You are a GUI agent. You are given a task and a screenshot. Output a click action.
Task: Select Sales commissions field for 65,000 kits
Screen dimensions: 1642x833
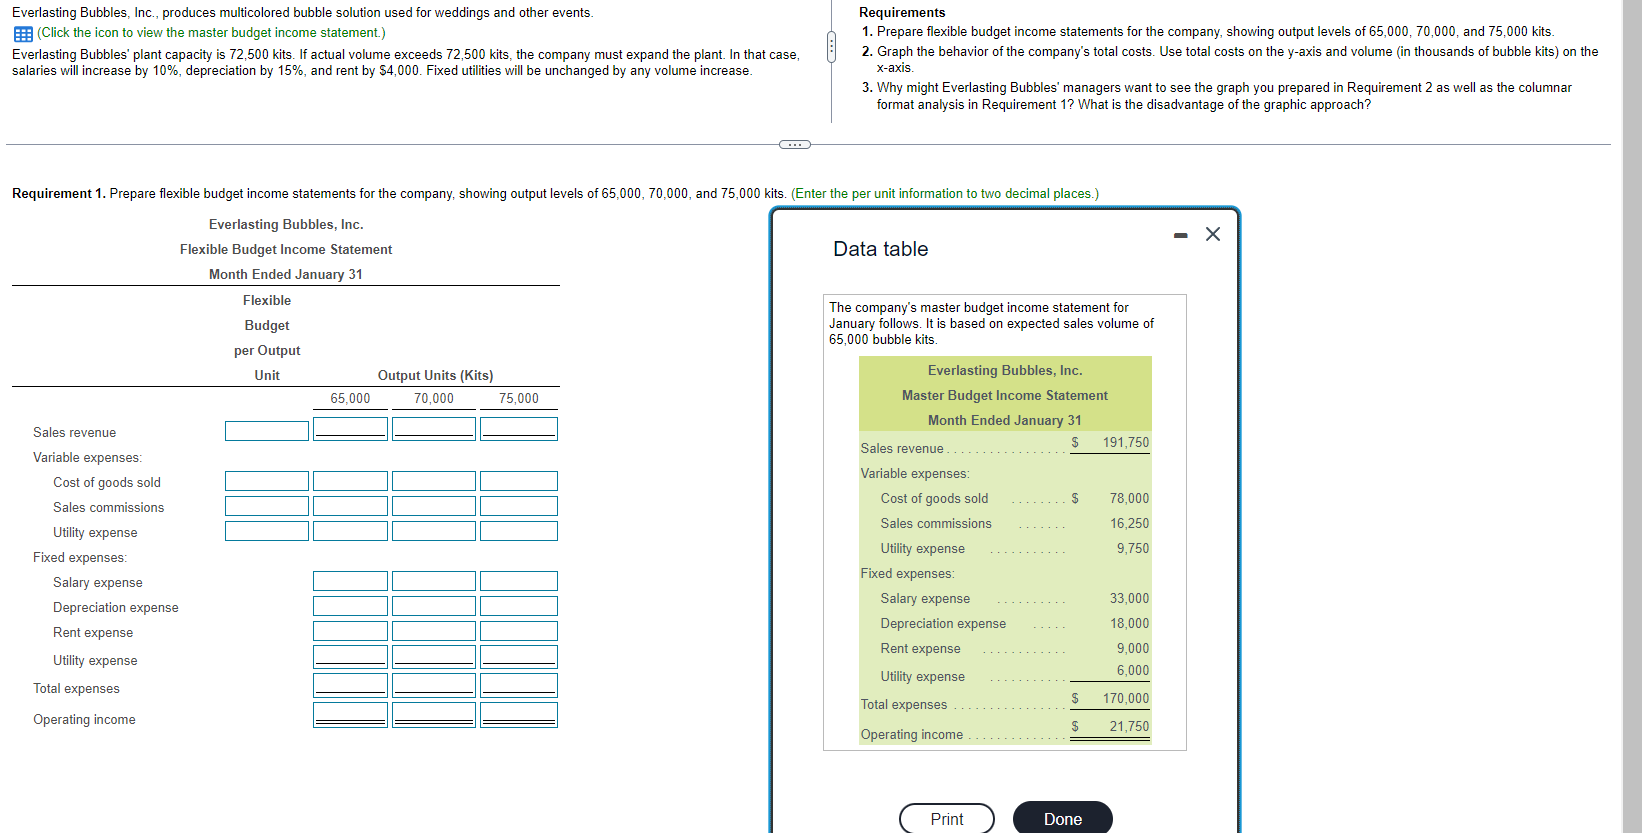pyautogui.click(x=350, y=506)
